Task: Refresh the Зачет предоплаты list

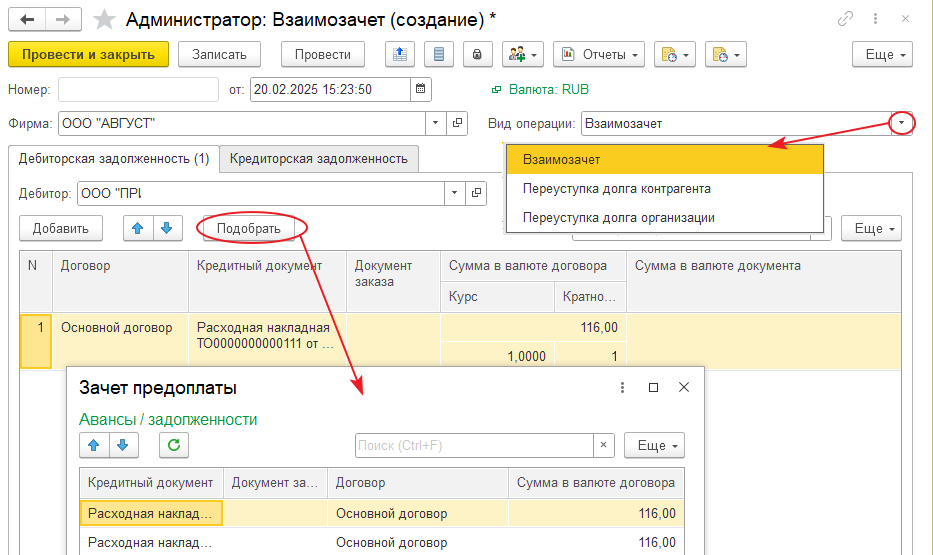Action: pos(173,445)
